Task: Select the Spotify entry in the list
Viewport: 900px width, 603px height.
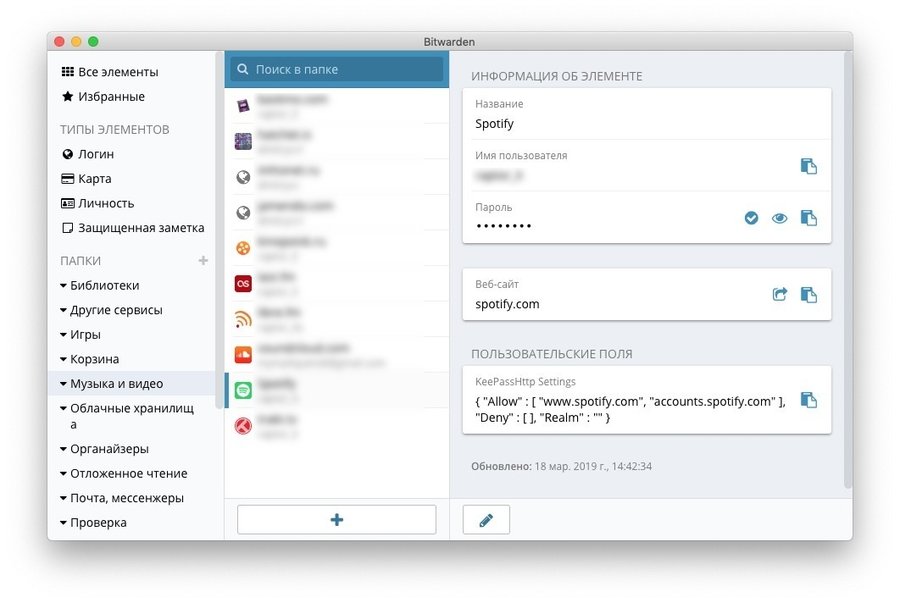Action: [337, 390]
